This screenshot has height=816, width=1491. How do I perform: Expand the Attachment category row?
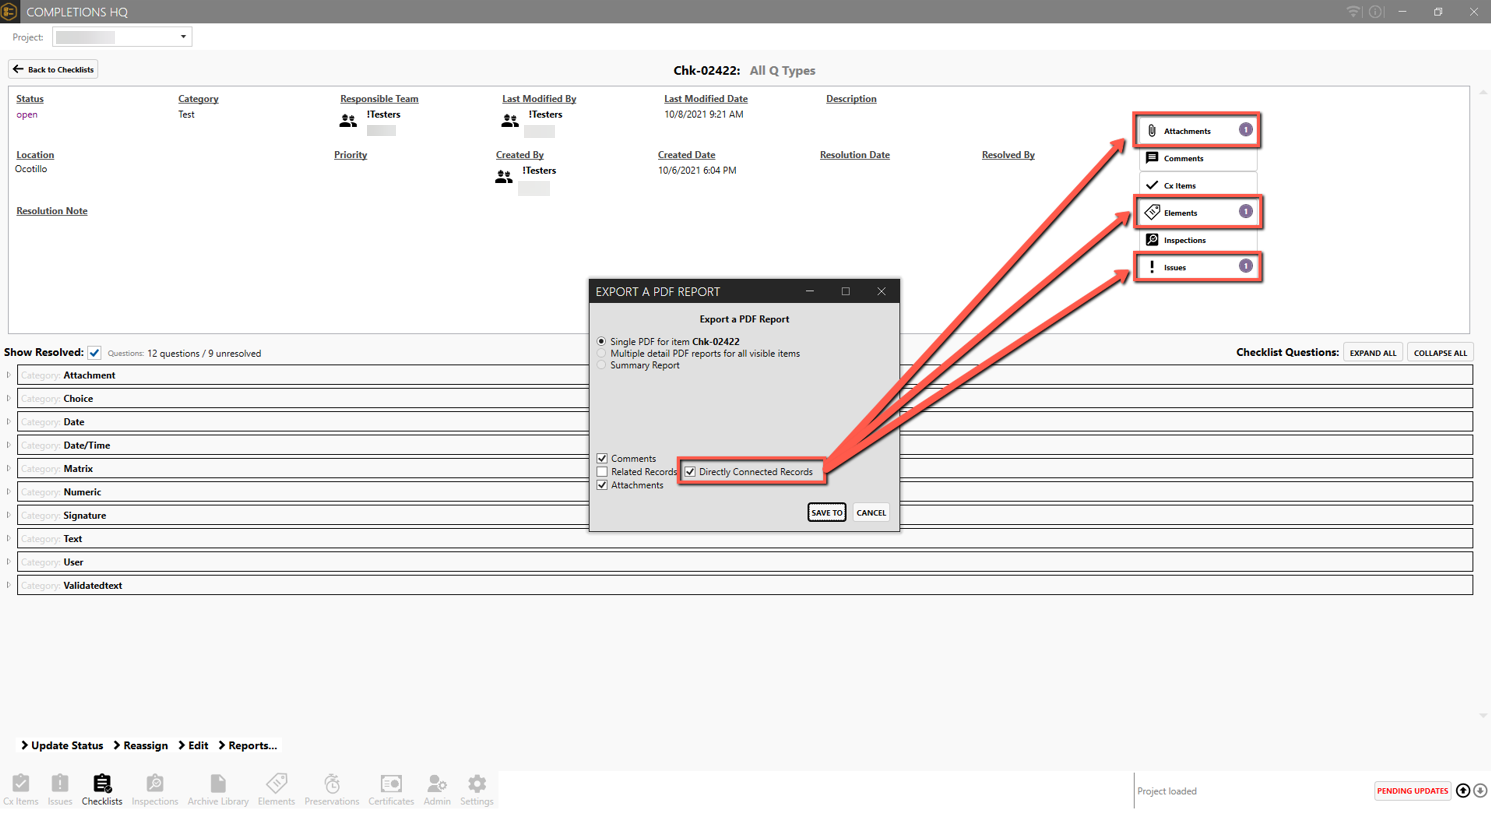pos(9,376)
